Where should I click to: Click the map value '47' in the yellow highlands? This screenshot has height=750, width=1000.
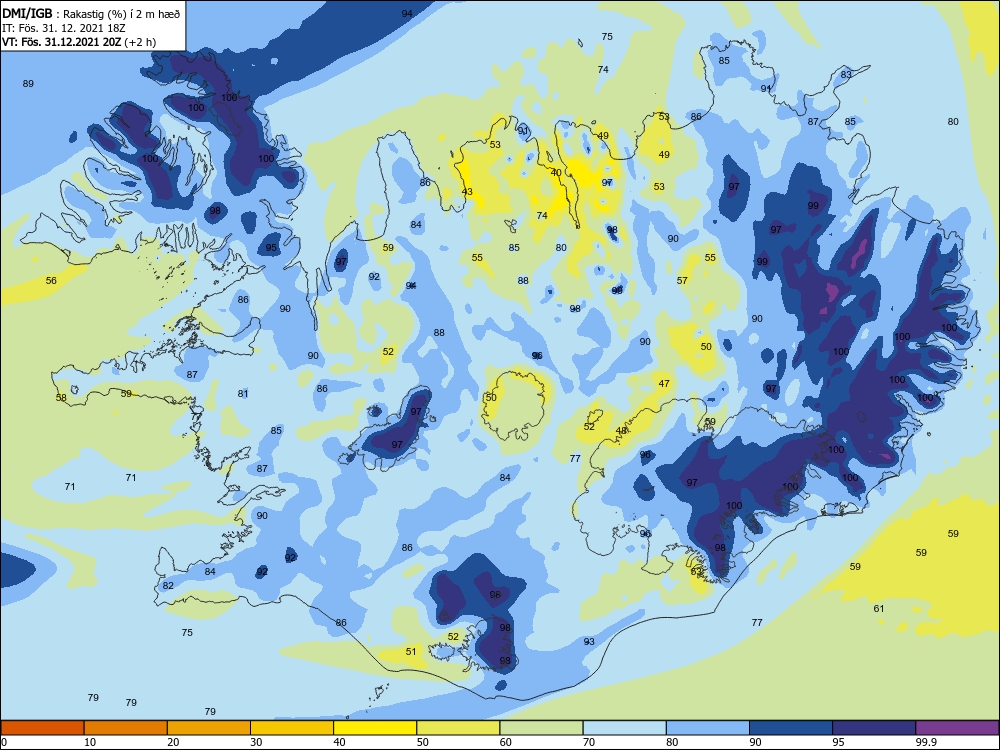[x=665, y=383]
